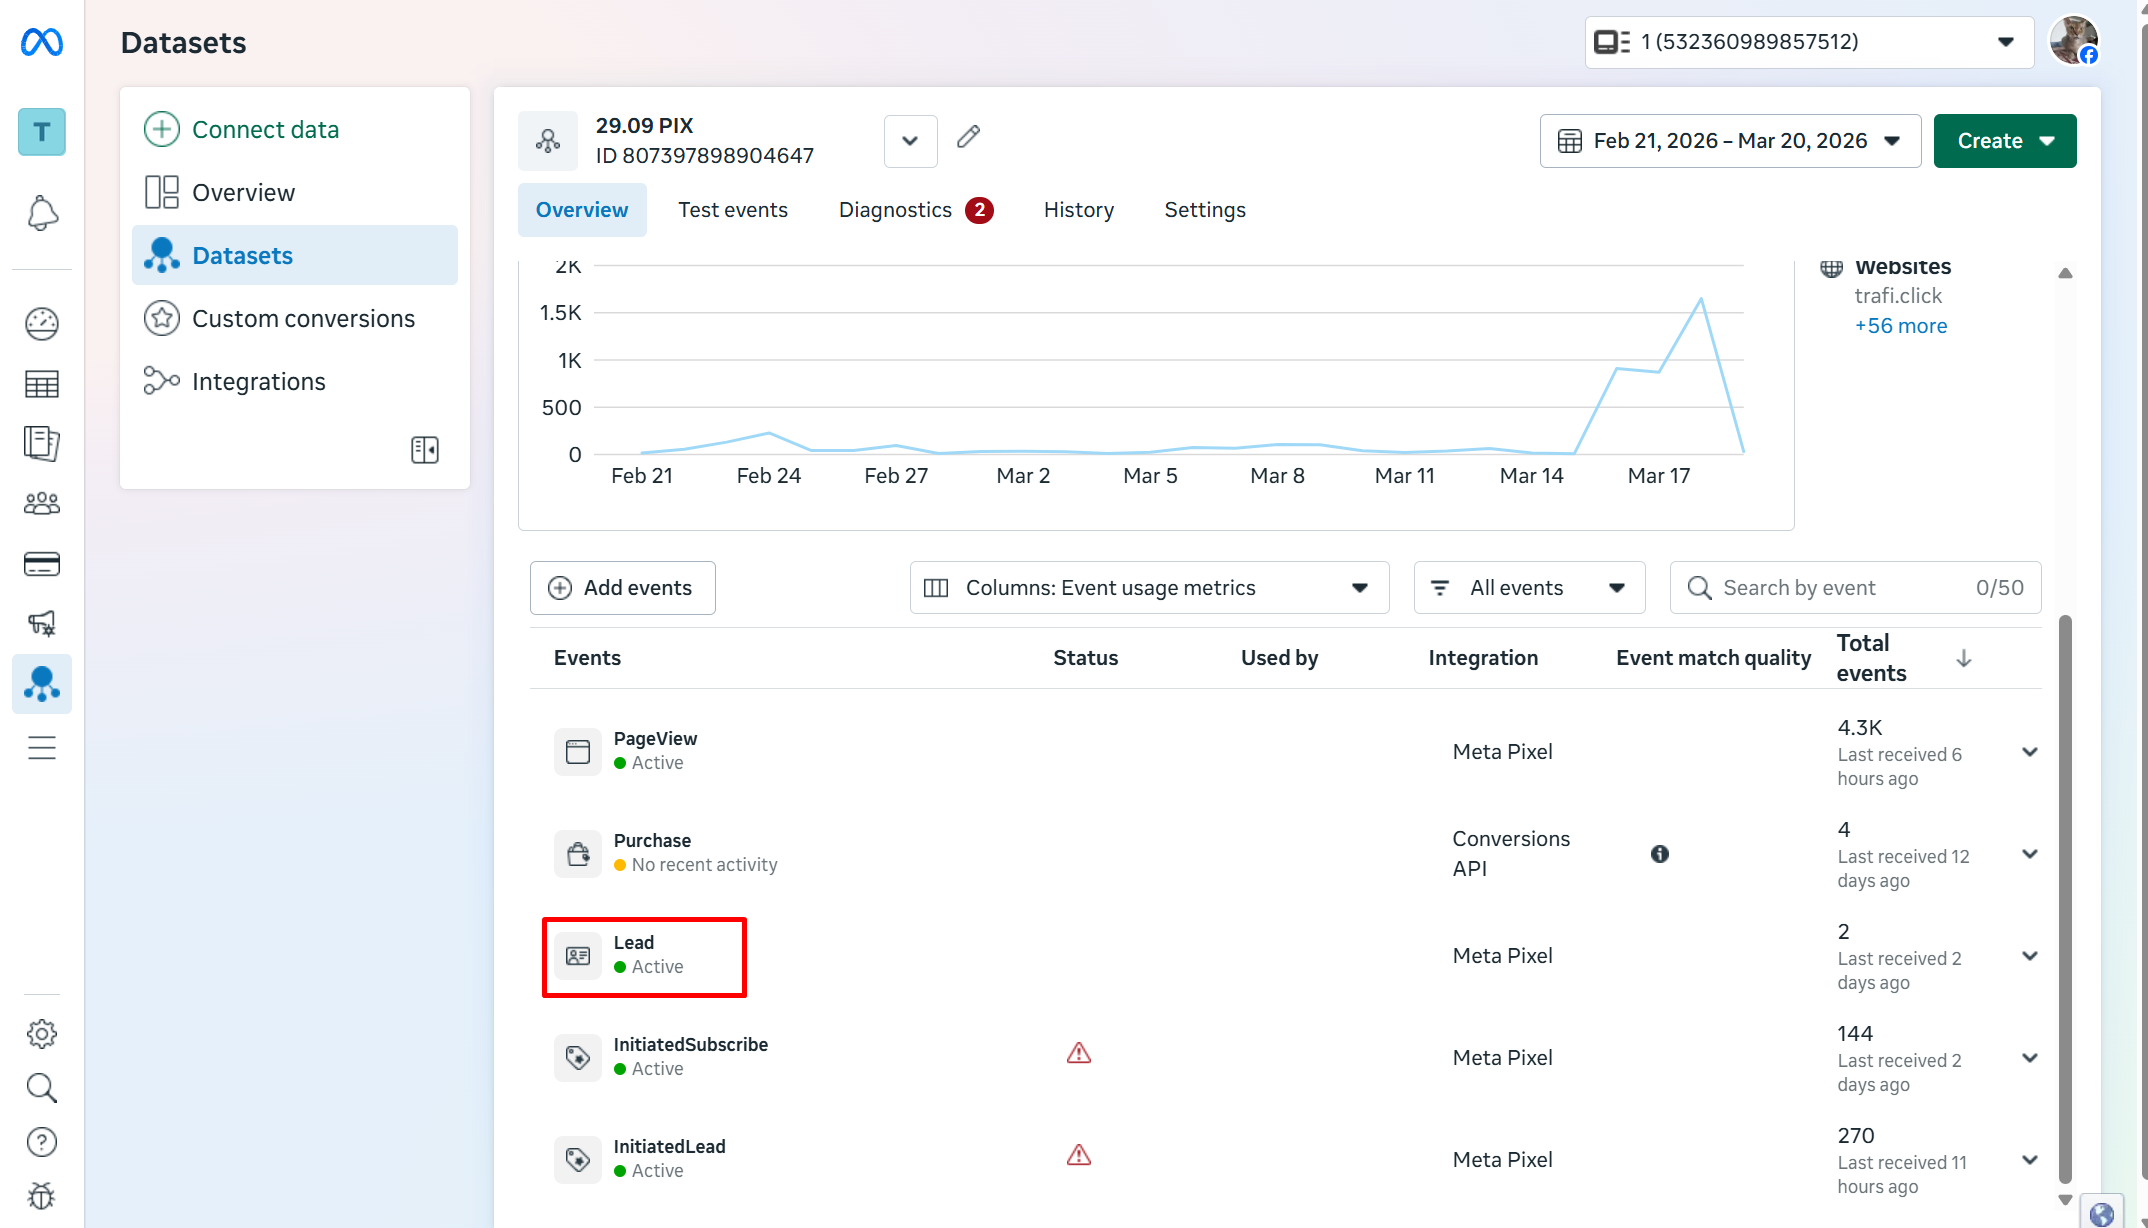Sort by Total events arrow
The height and width of the screenshot is (1228, 2148).
click(1964, 658)
